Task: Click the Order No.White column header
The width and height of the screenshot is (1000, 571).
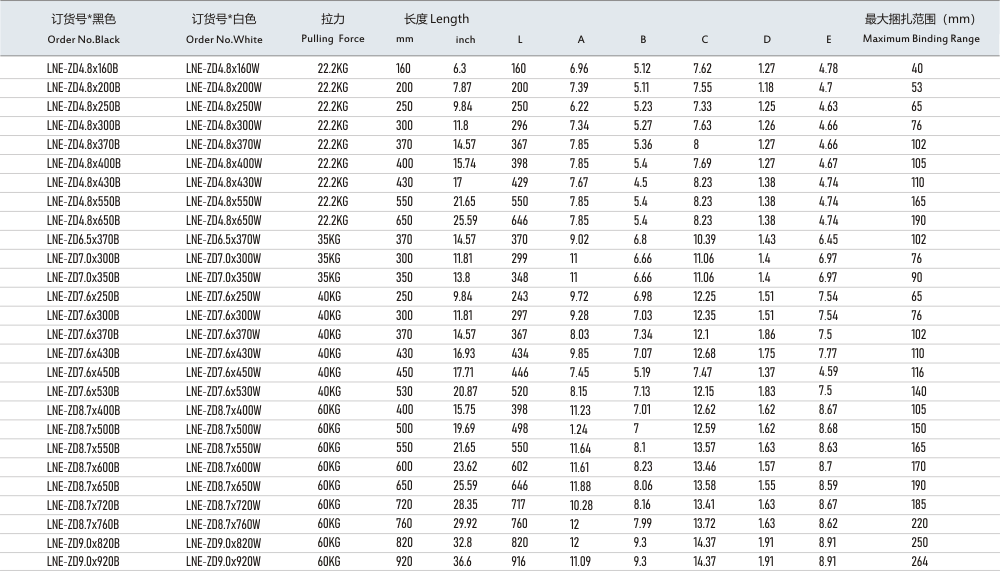Action: point(224,39)
